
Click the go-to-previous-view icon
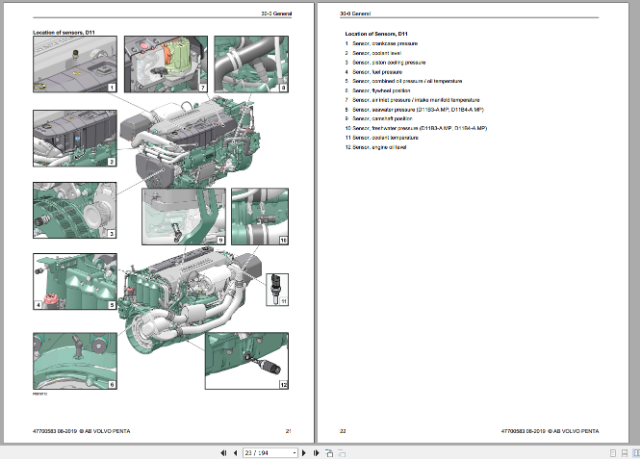[329, 453]
